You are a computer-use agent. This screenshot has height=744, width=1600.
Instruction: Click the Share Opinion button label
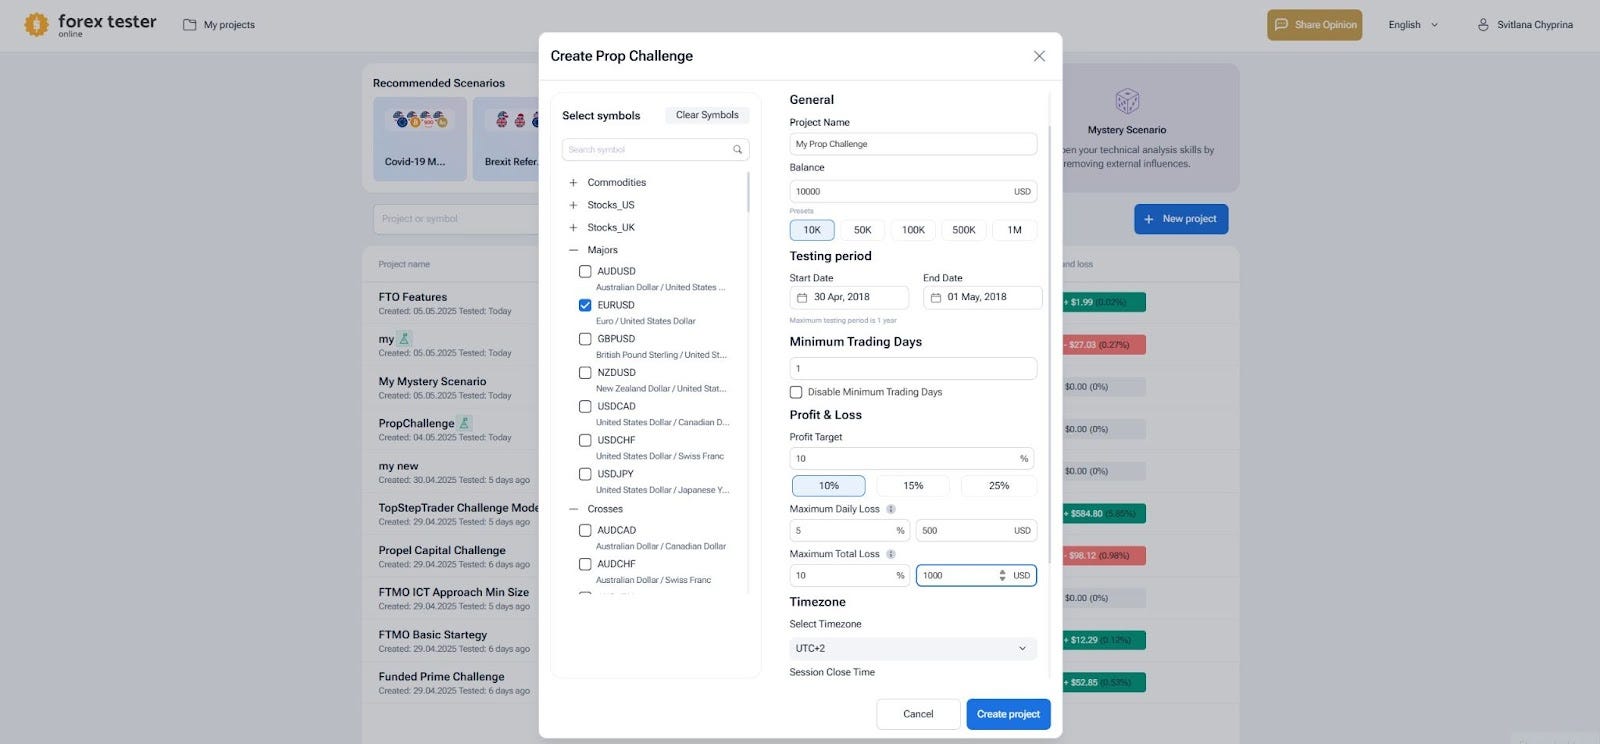pyautogui.click(x=1326, y=25)
